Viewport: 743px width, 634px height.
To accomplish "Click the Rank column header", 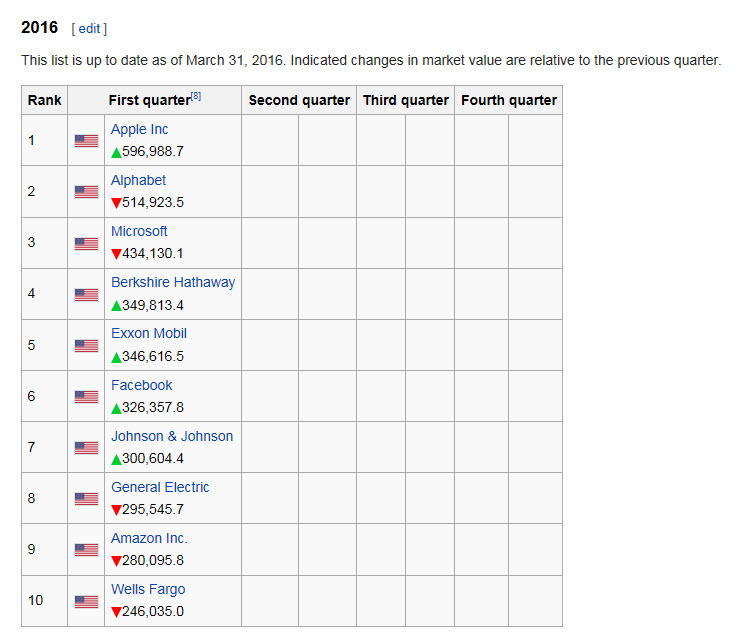I will point(45,100).
